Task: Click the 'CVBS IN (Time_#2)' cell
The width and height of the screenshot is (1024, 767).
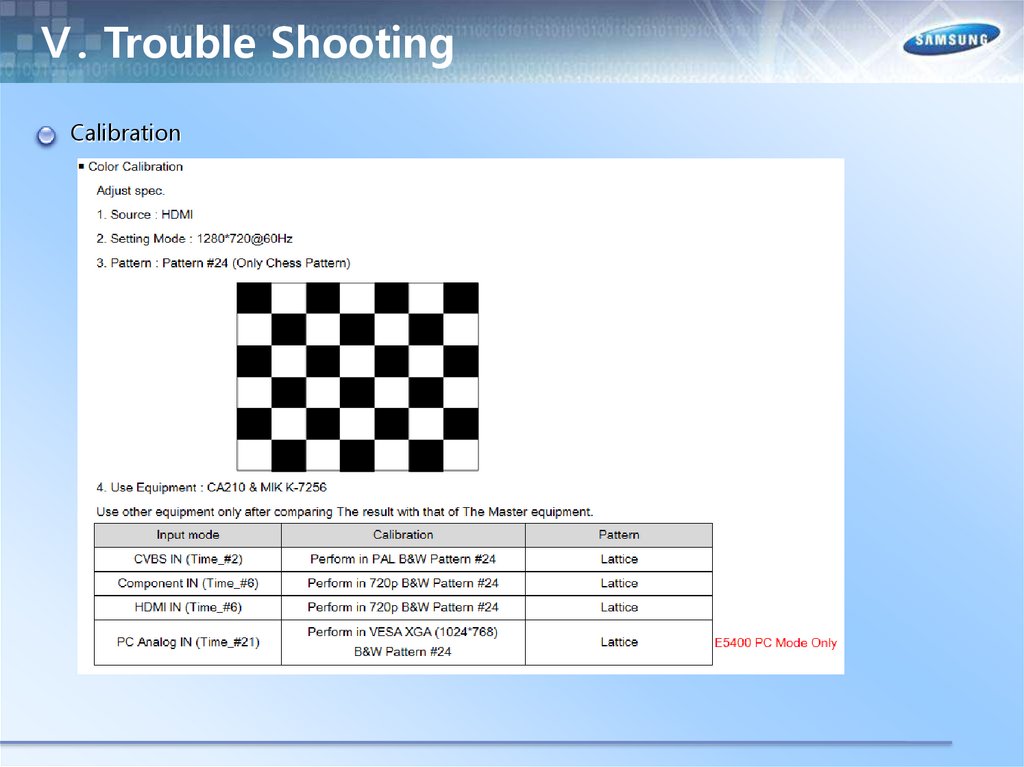Action: click(188, 559)
